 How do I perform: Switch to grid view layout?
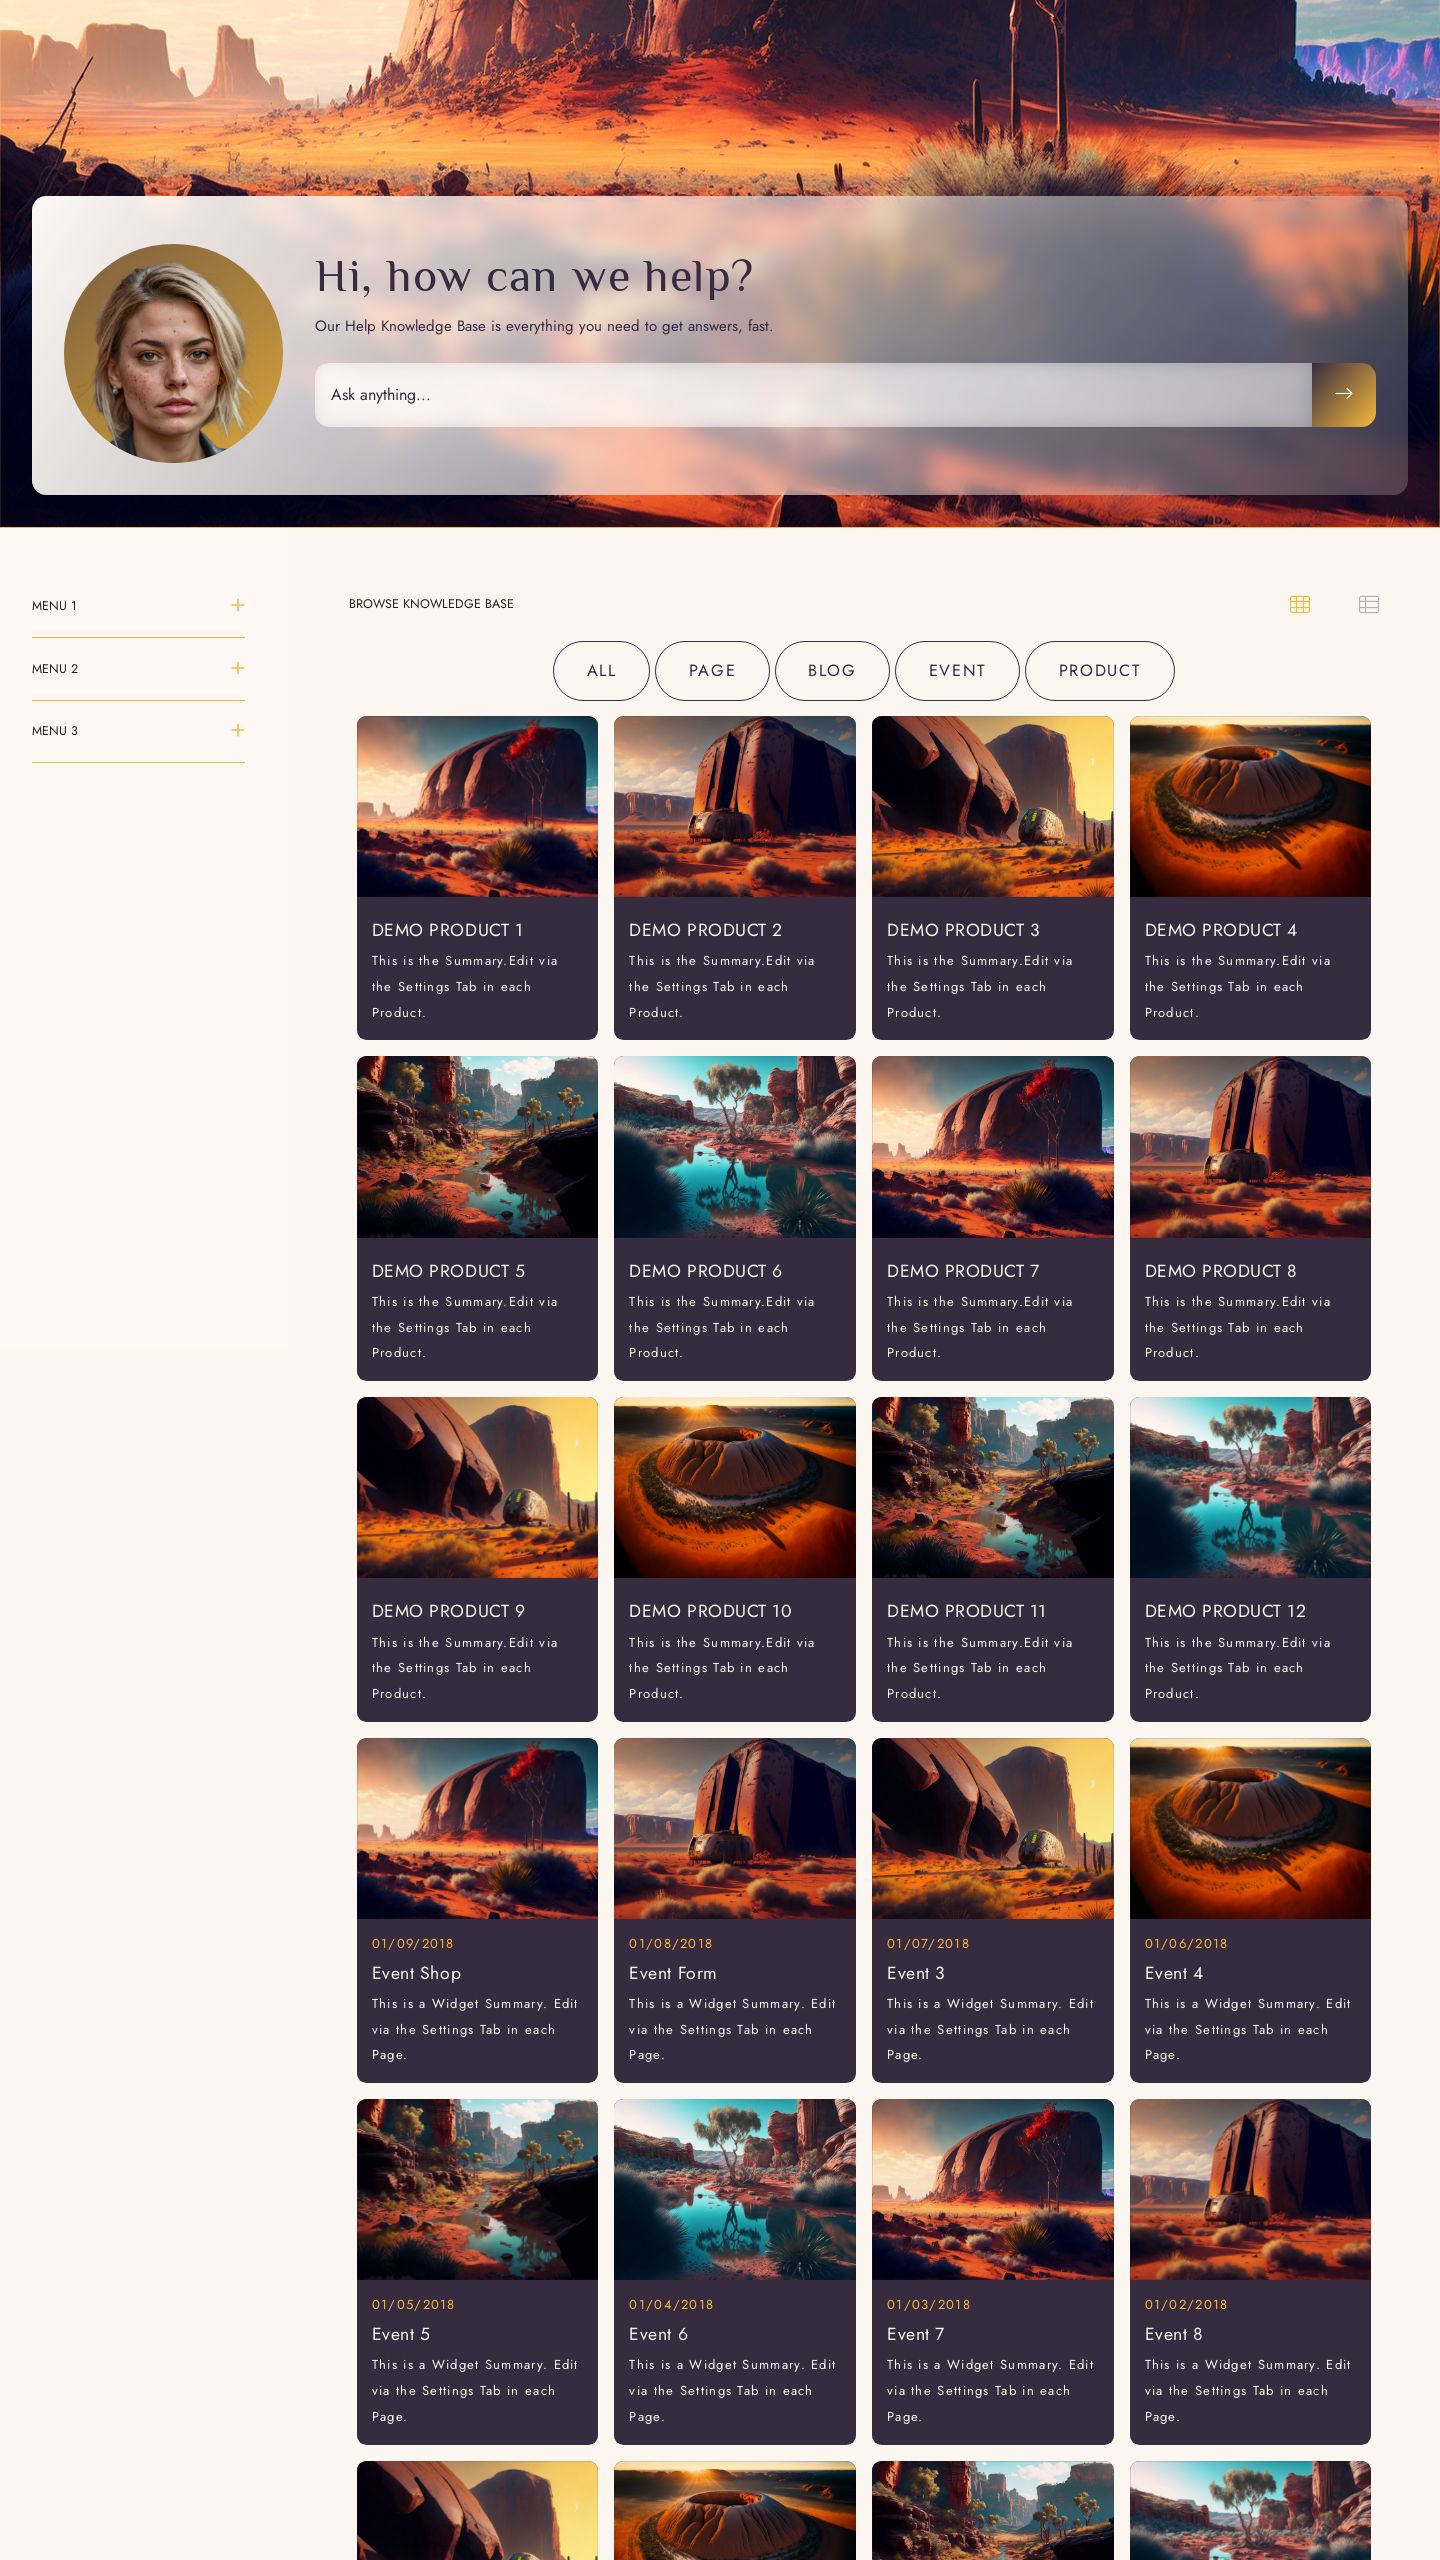(1299, 604)
